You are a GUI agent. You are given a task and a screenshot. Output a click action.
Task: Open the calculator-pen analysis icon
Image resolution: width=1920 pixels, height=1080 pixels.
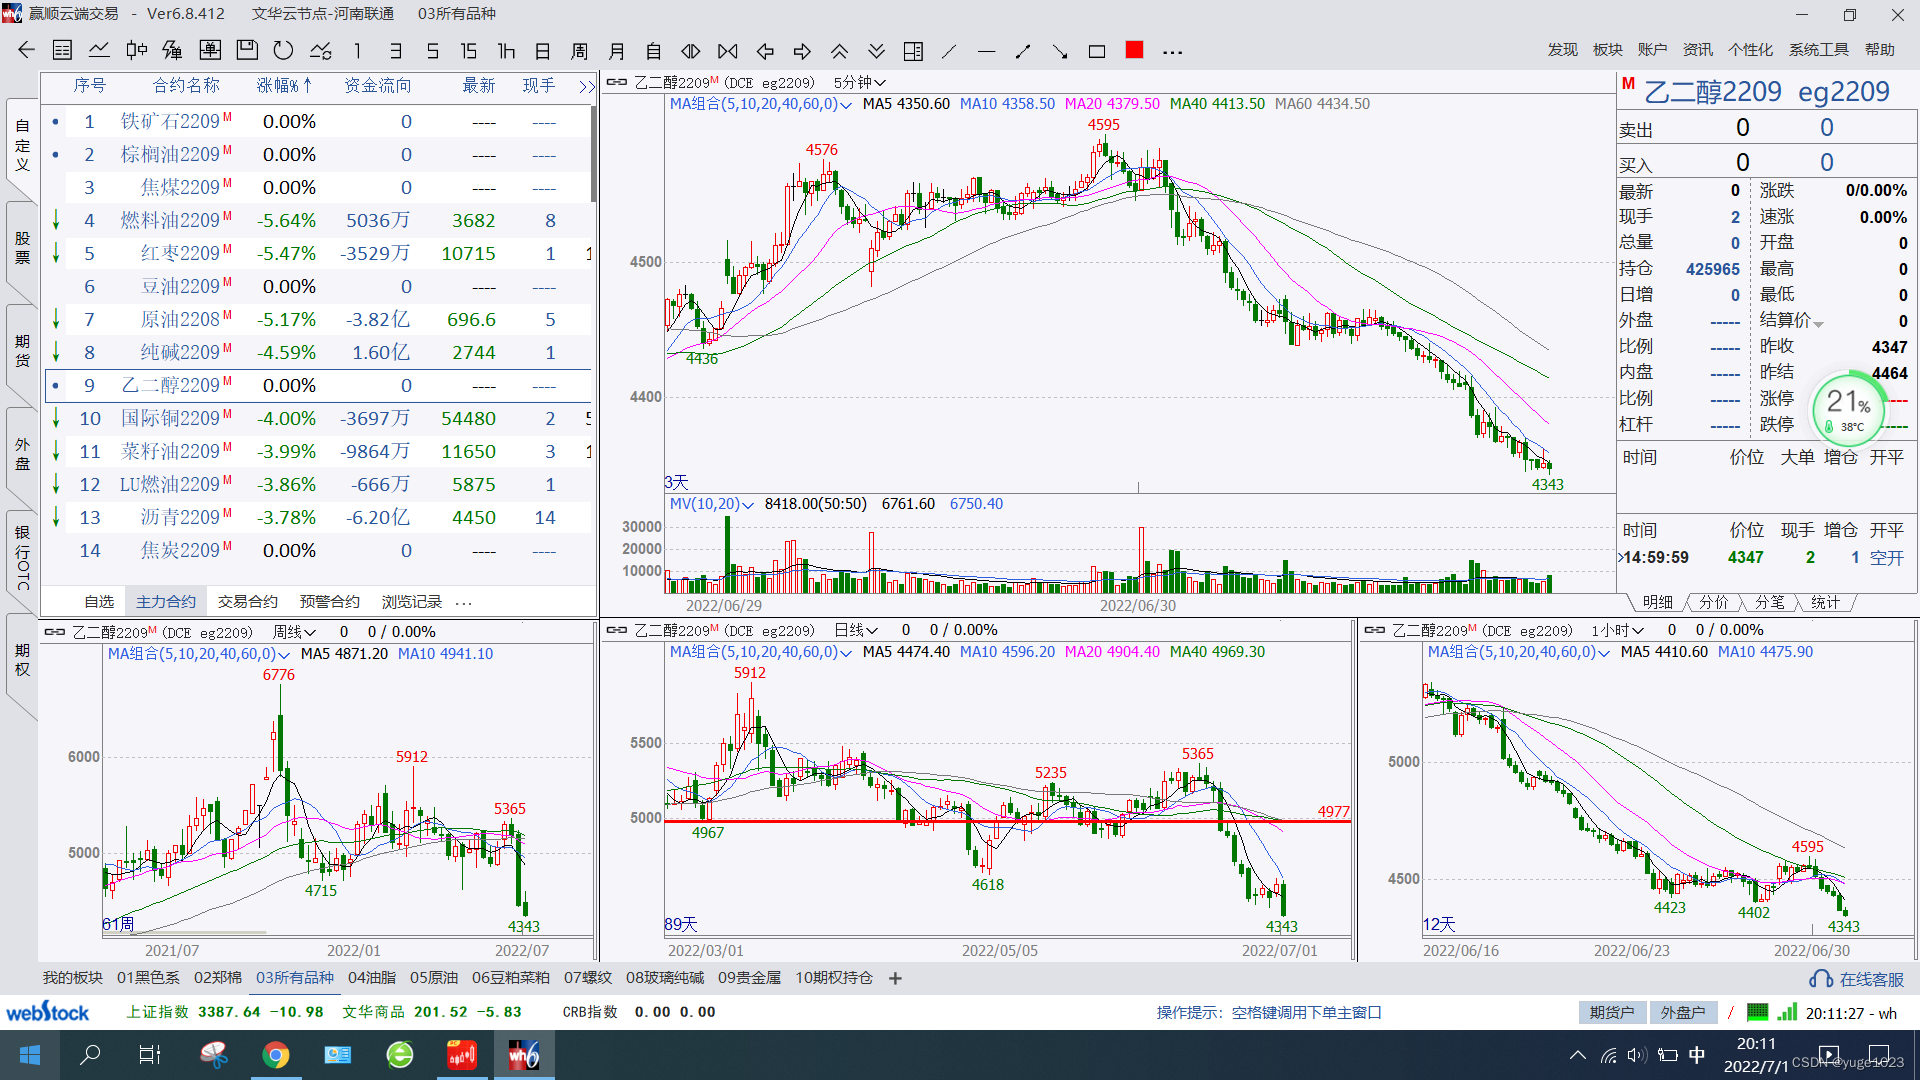(x=173, y=50)
